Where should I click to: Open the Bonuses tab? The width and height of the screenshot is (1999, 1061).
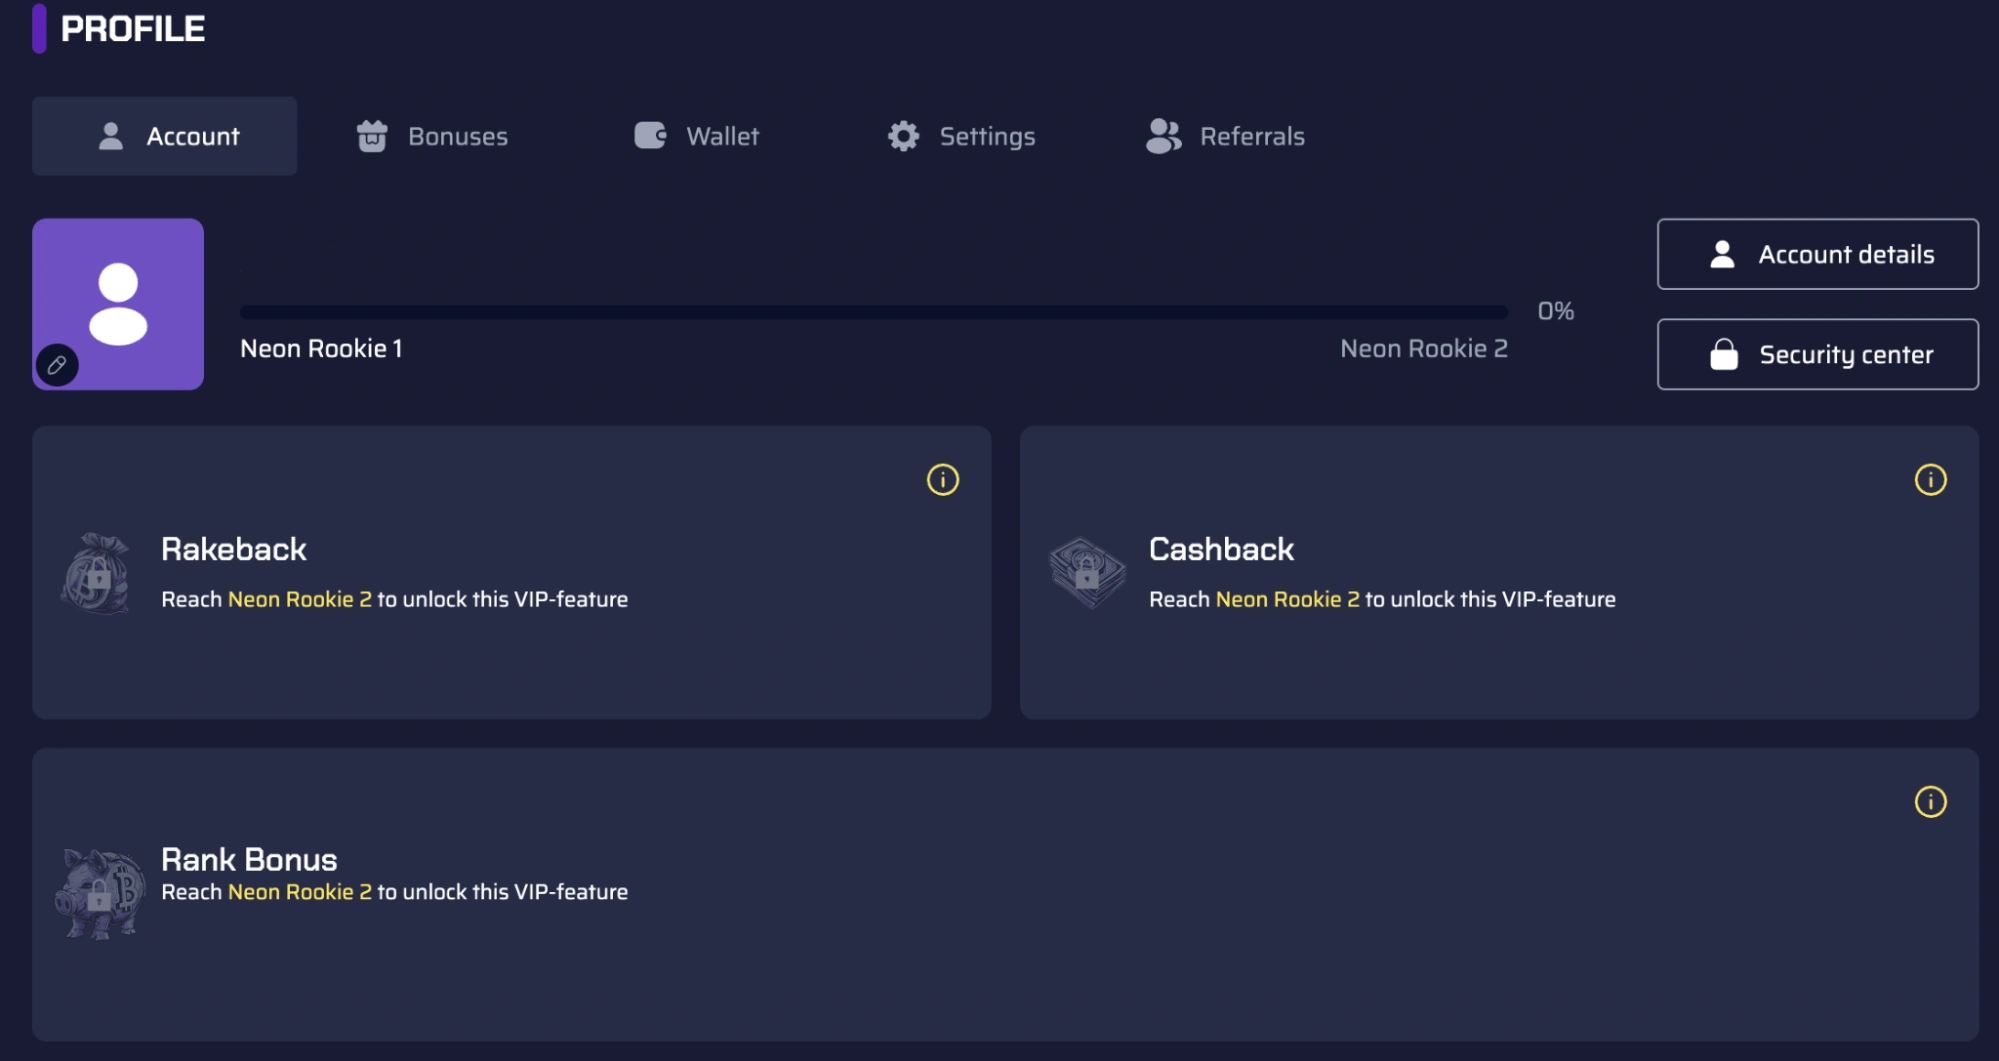(432, 136)
